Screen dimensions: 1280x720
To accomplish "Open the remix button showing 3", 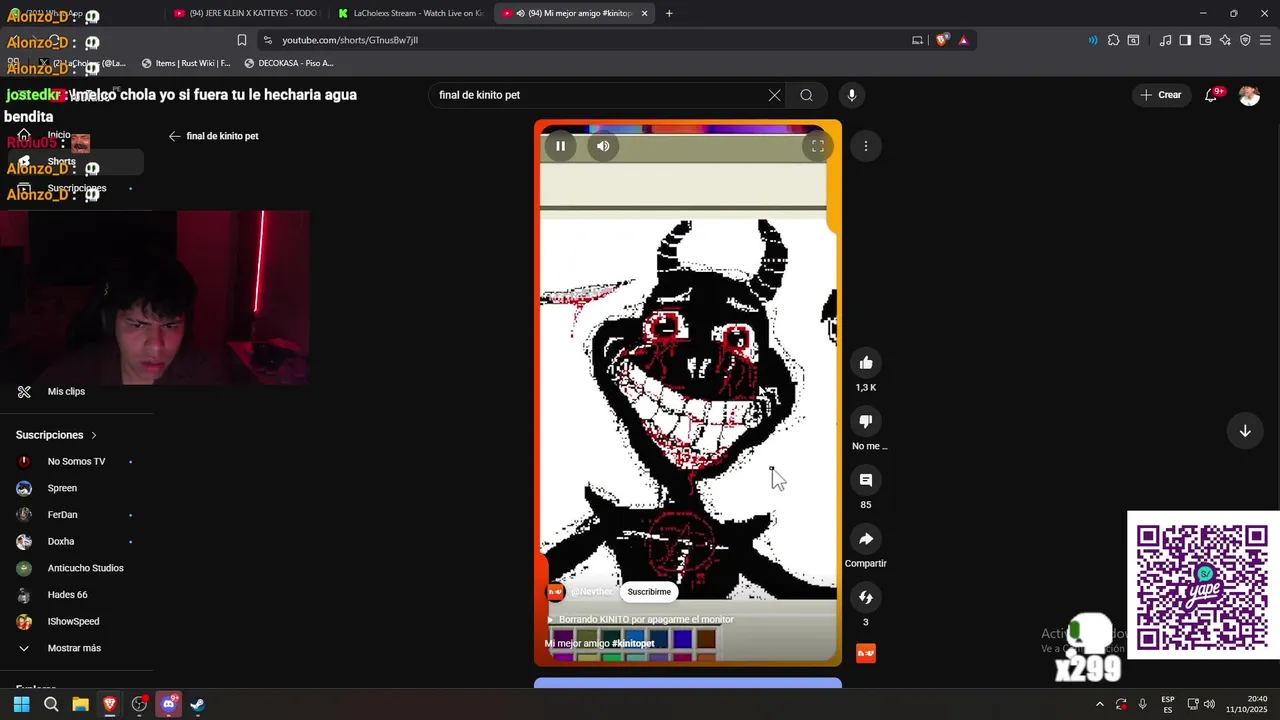I will point(866,597).
